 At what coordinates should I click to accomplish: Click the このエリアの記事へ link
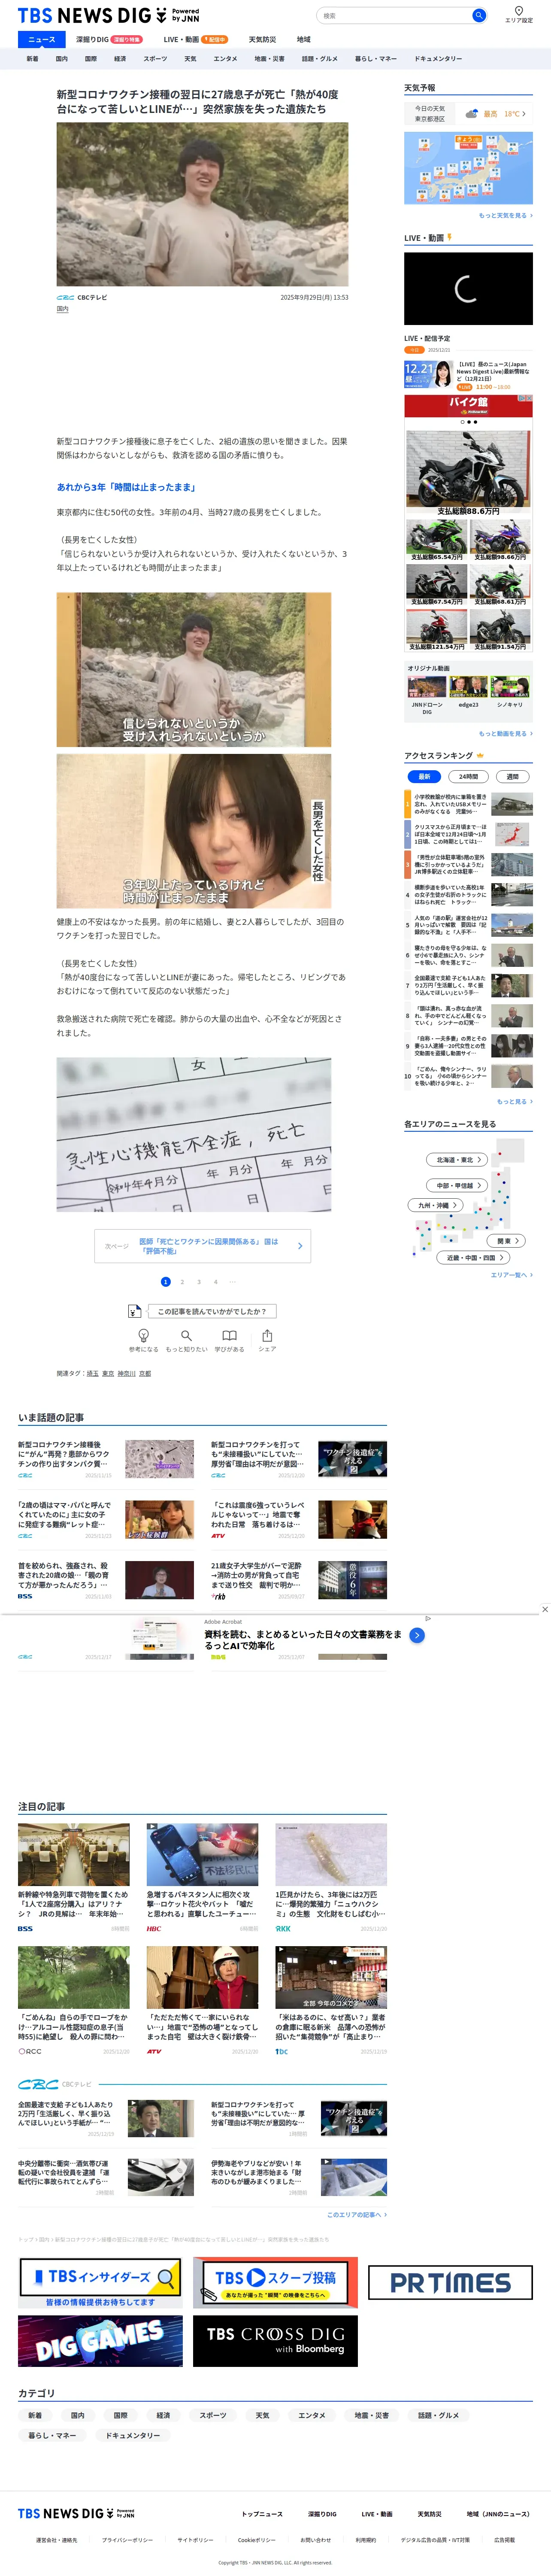coord(357,2215)
